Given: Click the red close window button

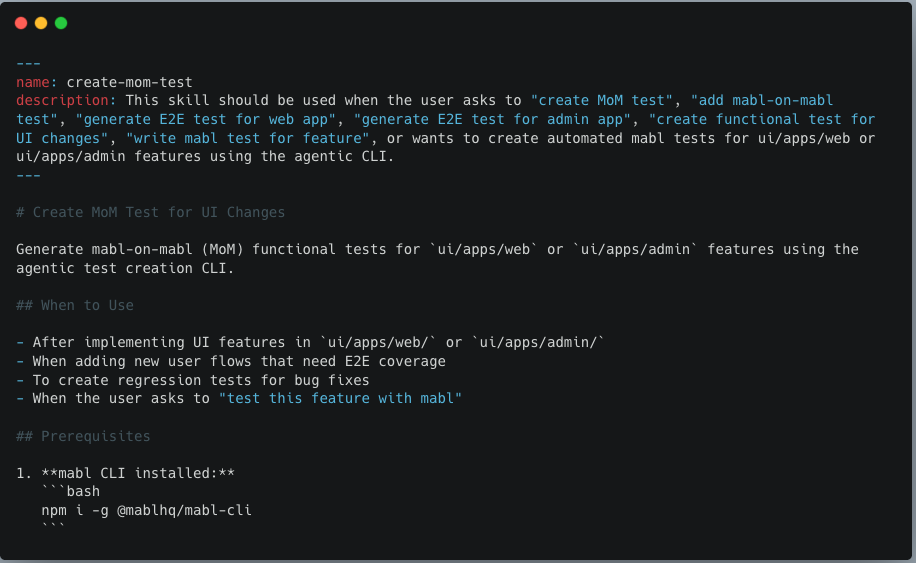Looking at the screenshot, I should click(21, 23).
